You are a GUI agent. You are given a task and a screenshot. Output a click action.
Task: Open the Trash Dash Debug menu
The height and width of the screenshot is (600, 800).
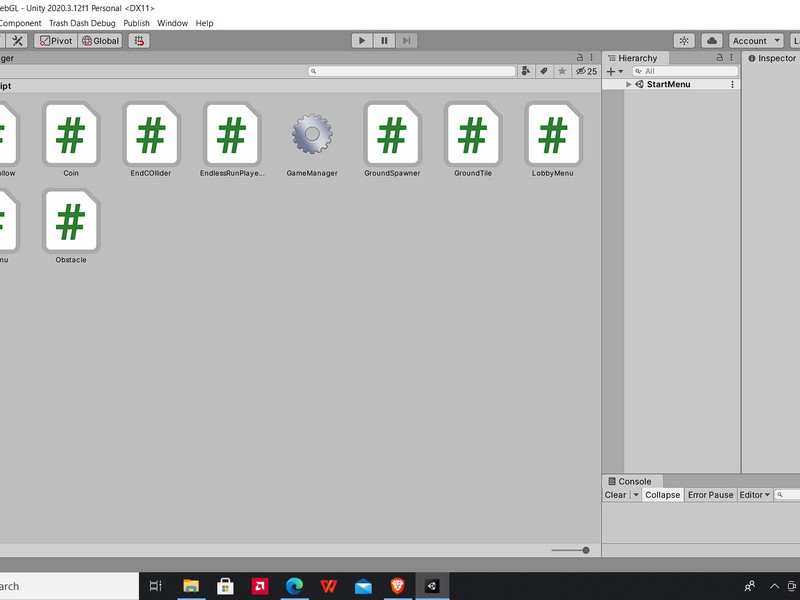[82, 23]
